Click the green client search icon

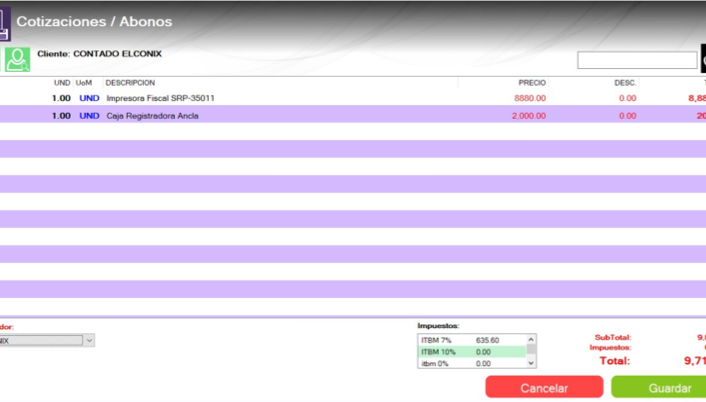coord(18,59)
